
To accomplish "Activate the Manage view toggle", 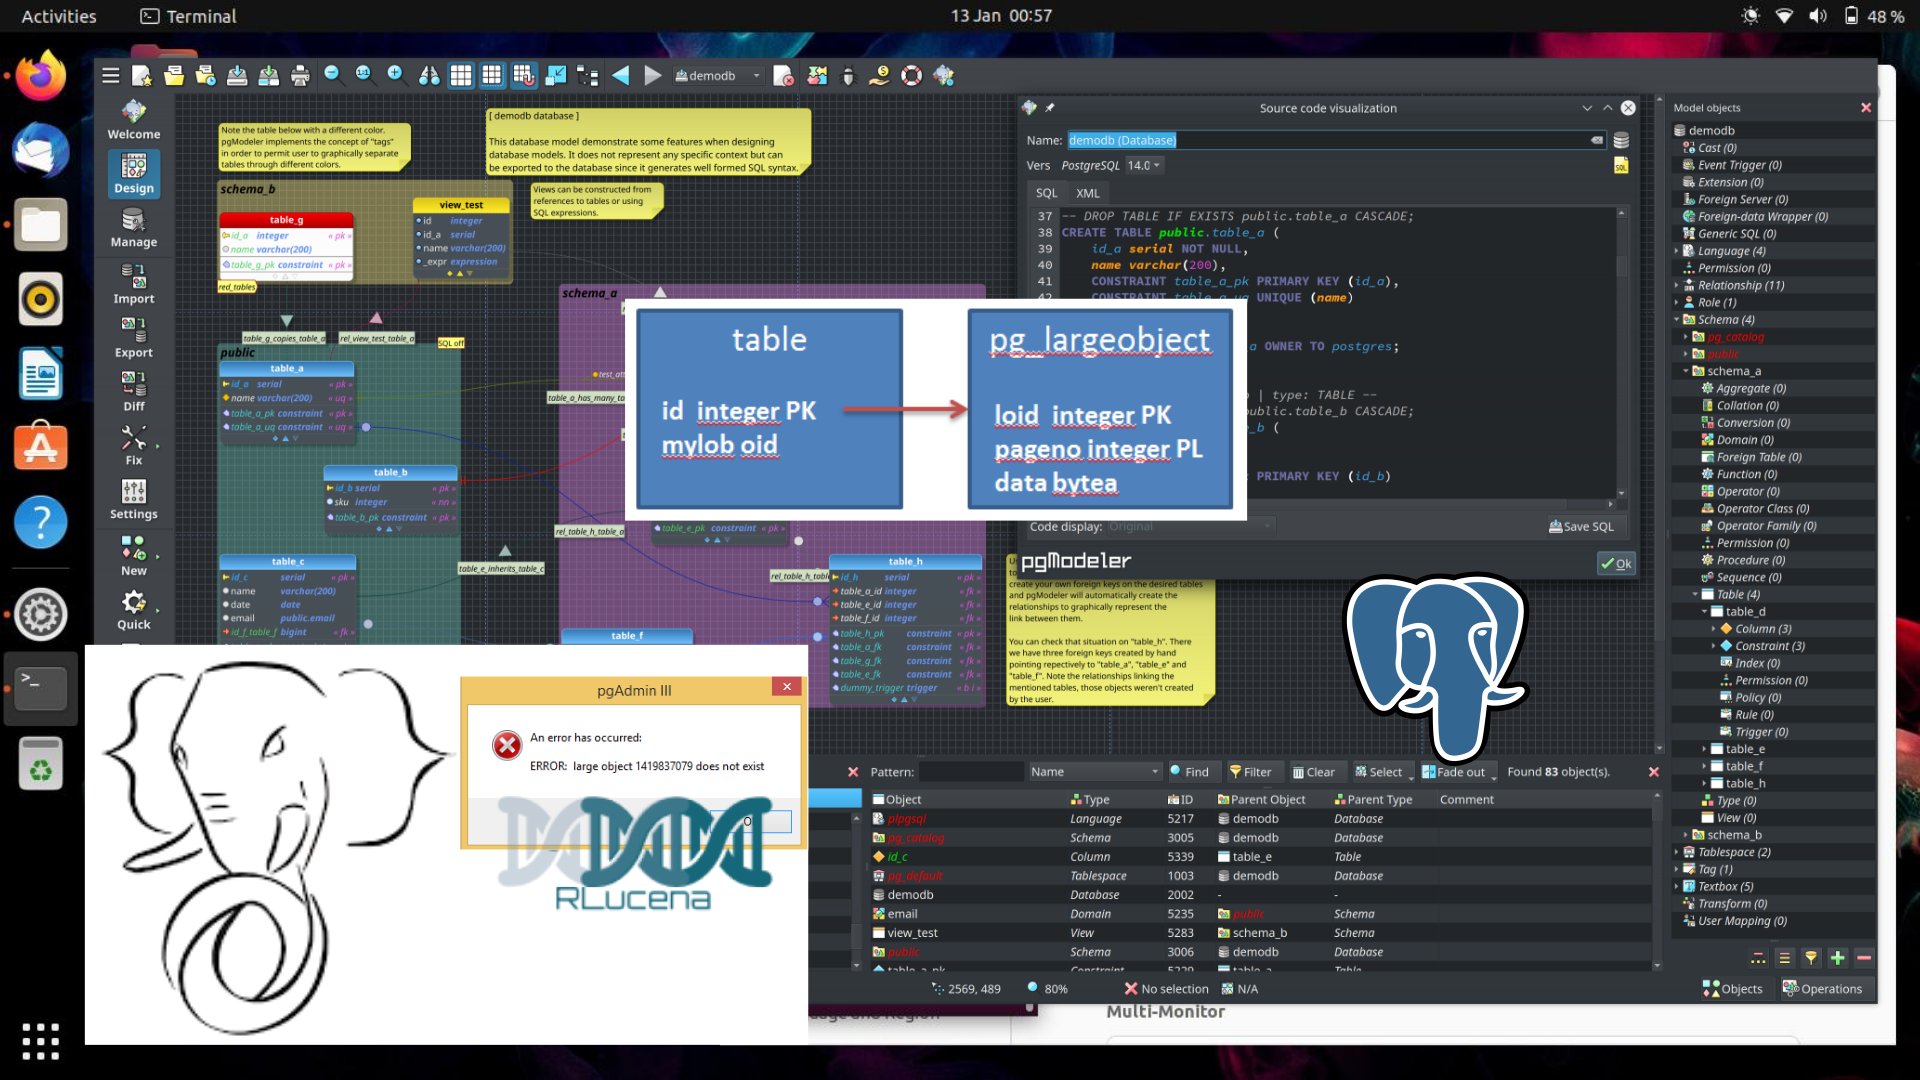I will tap(134, 228).
